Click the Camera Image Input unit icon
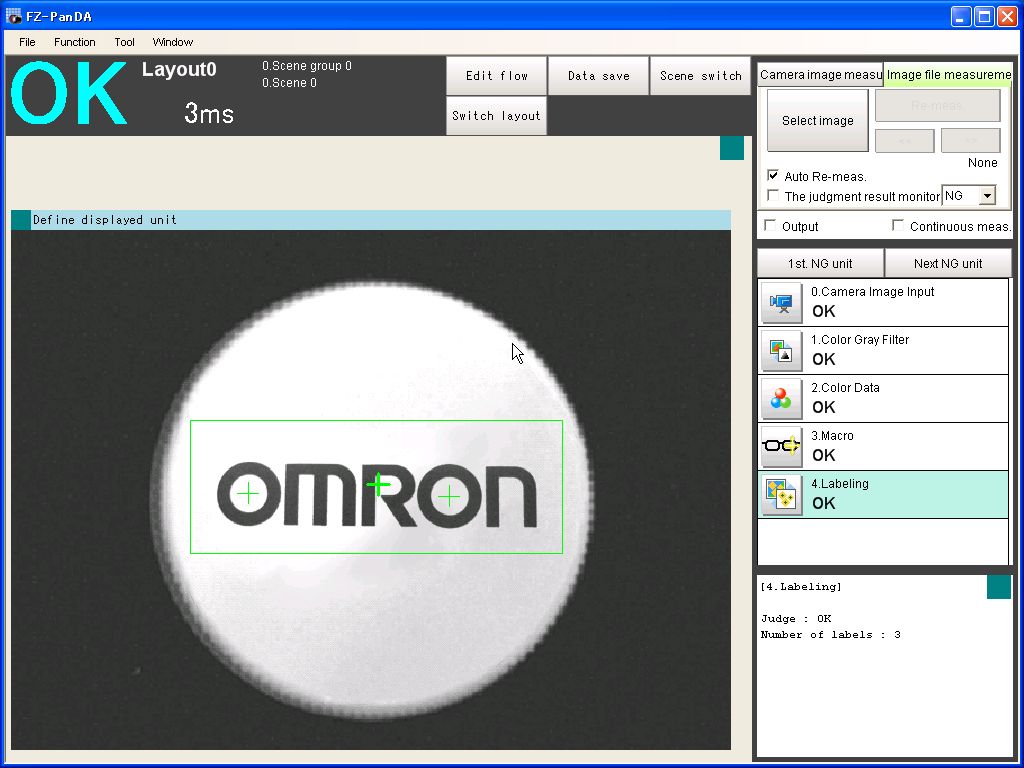 point(782,303)
